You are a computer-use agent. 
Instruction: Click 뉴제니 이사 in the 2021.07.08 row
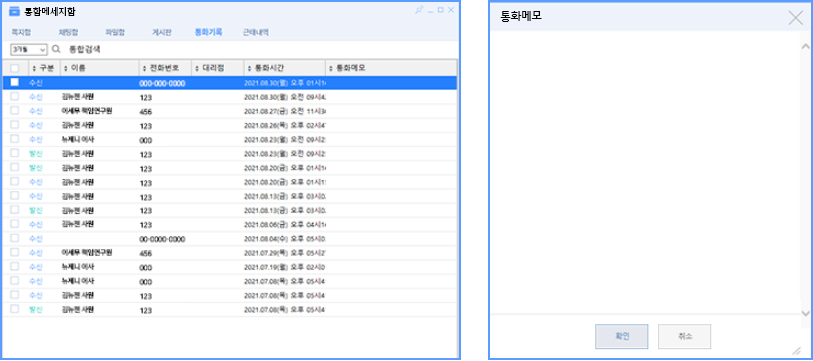pyautogui.click(x=78, y=281)
